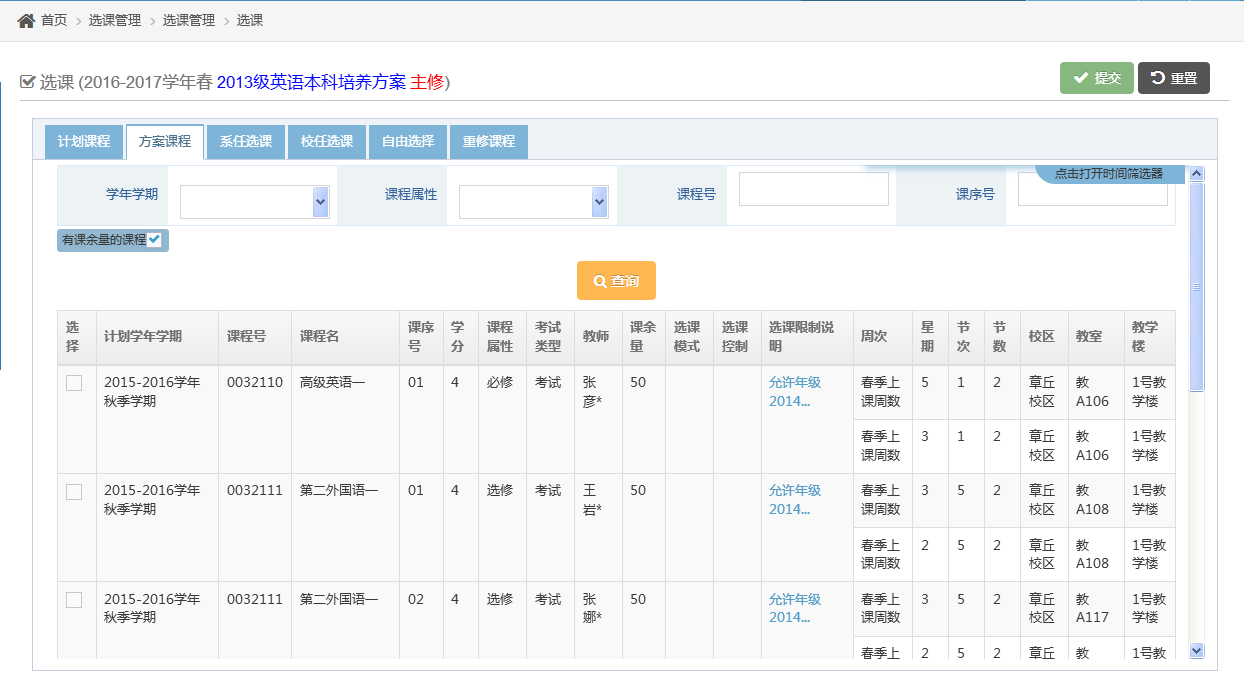Switch to the 计划课程 tab
This screenshot has height=697, width=1244.
tap(84, 142)
